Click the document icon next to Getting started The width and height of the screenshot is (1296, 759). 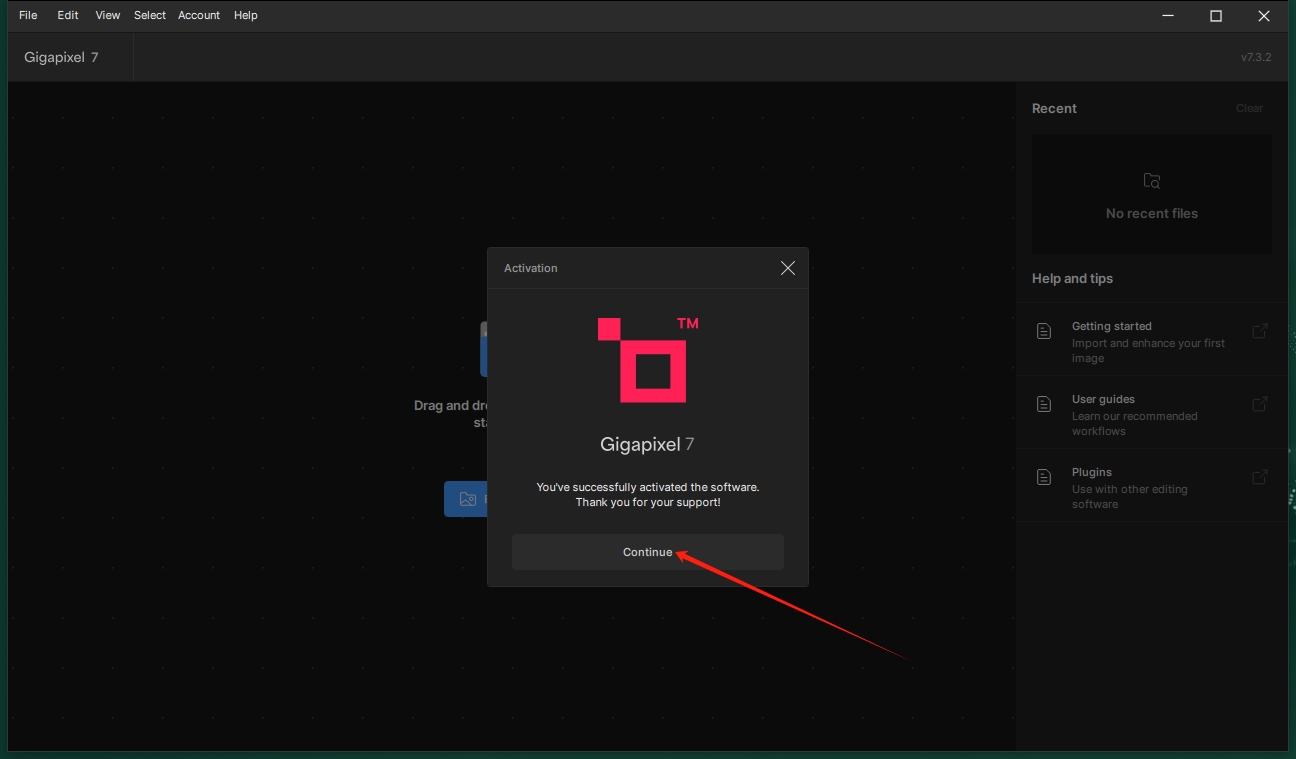click(1044, 331)
